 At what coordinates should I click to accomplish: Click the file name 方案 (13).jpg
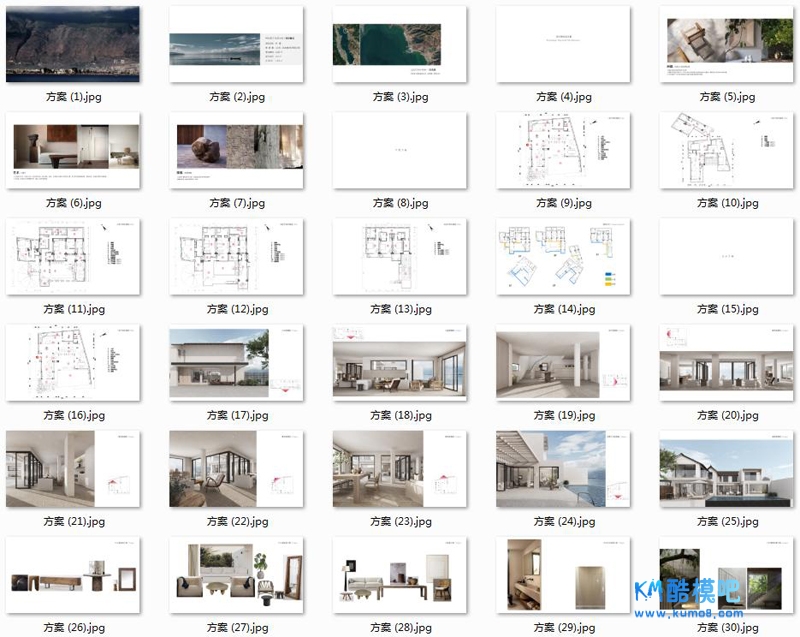click(x=400, y=310)
